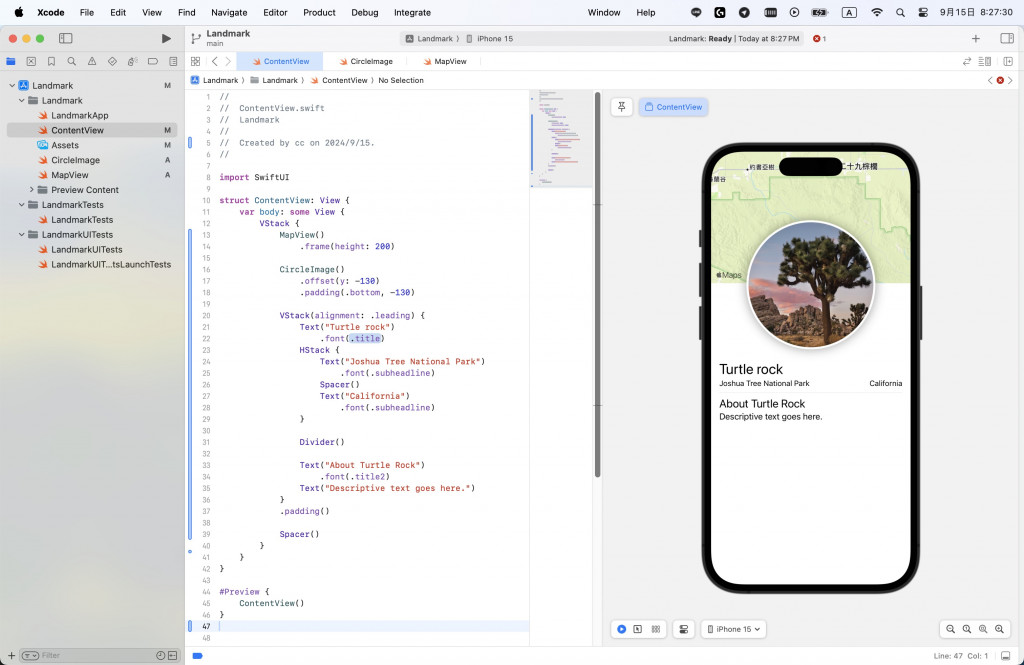This screenshot has height=665, width=1024.
Task: Collapse the LandmarkTests group
Action: point(21,205)
